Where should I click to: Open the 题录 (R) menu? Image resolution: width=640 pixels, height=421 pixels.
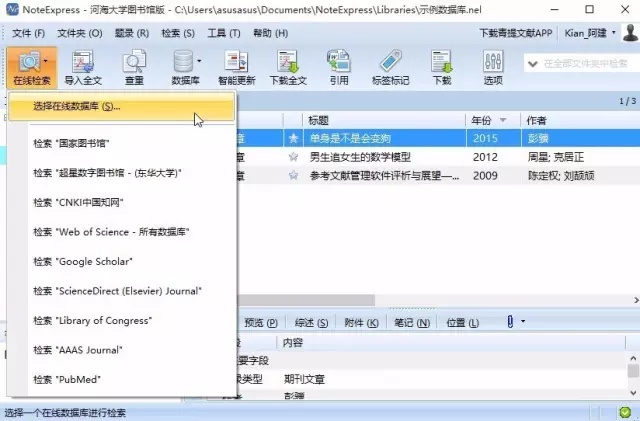pyautogui.click(x=131, y=33)
